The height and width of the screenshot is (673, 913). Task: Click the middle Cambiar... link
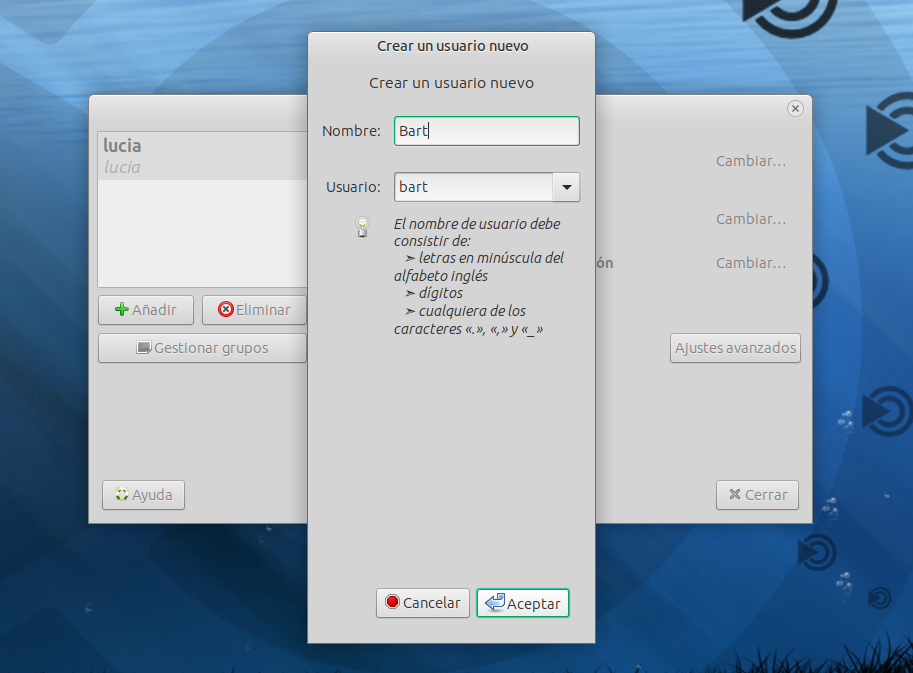click(x=750, y=219)
